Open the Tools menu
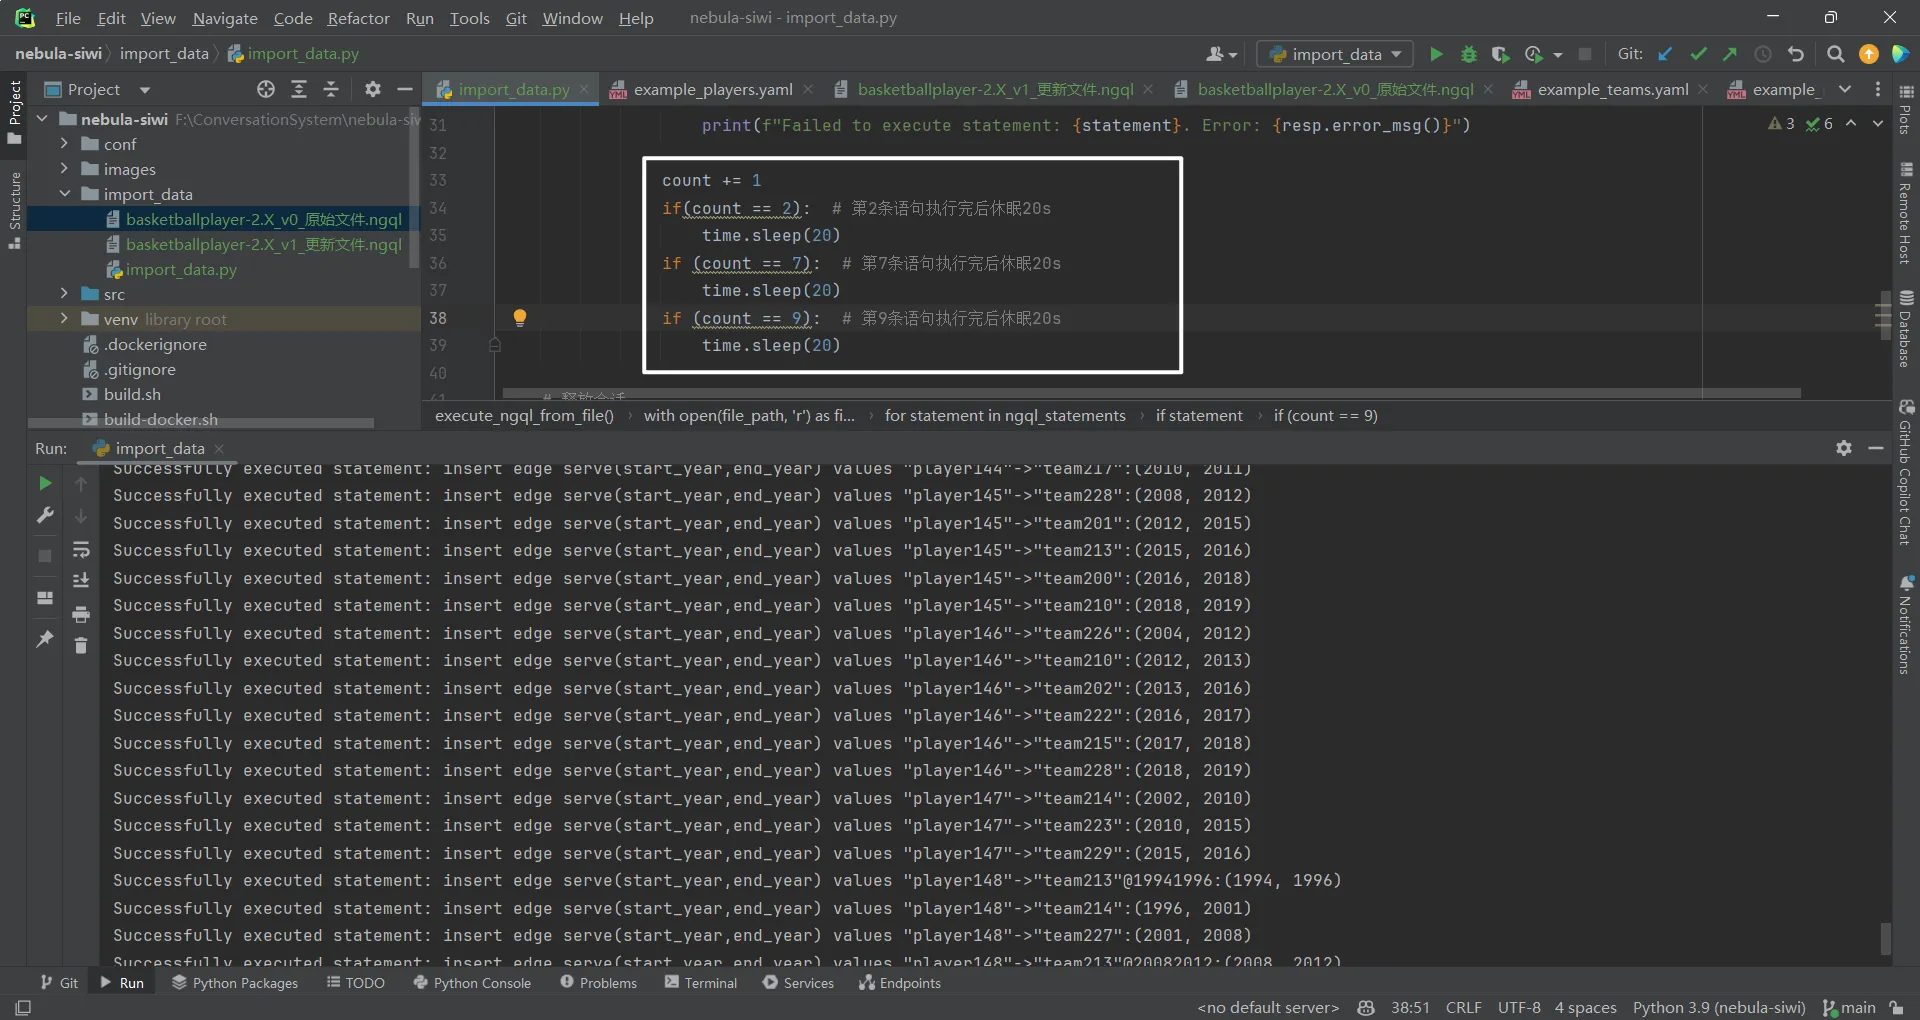Screen dimensions: 1920x1020 pyautogui.click(x=469, y=18)
